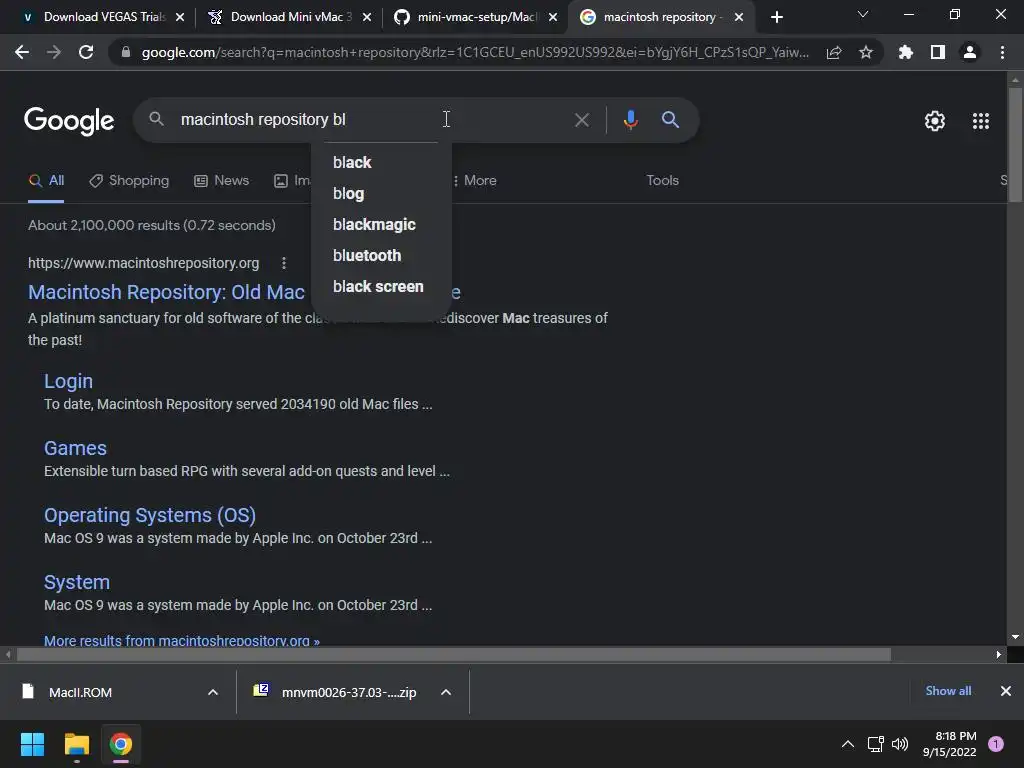Open File Explorer from the taskbar
The width and height of the screenshot is (1024, 768).
coord(76,744)
